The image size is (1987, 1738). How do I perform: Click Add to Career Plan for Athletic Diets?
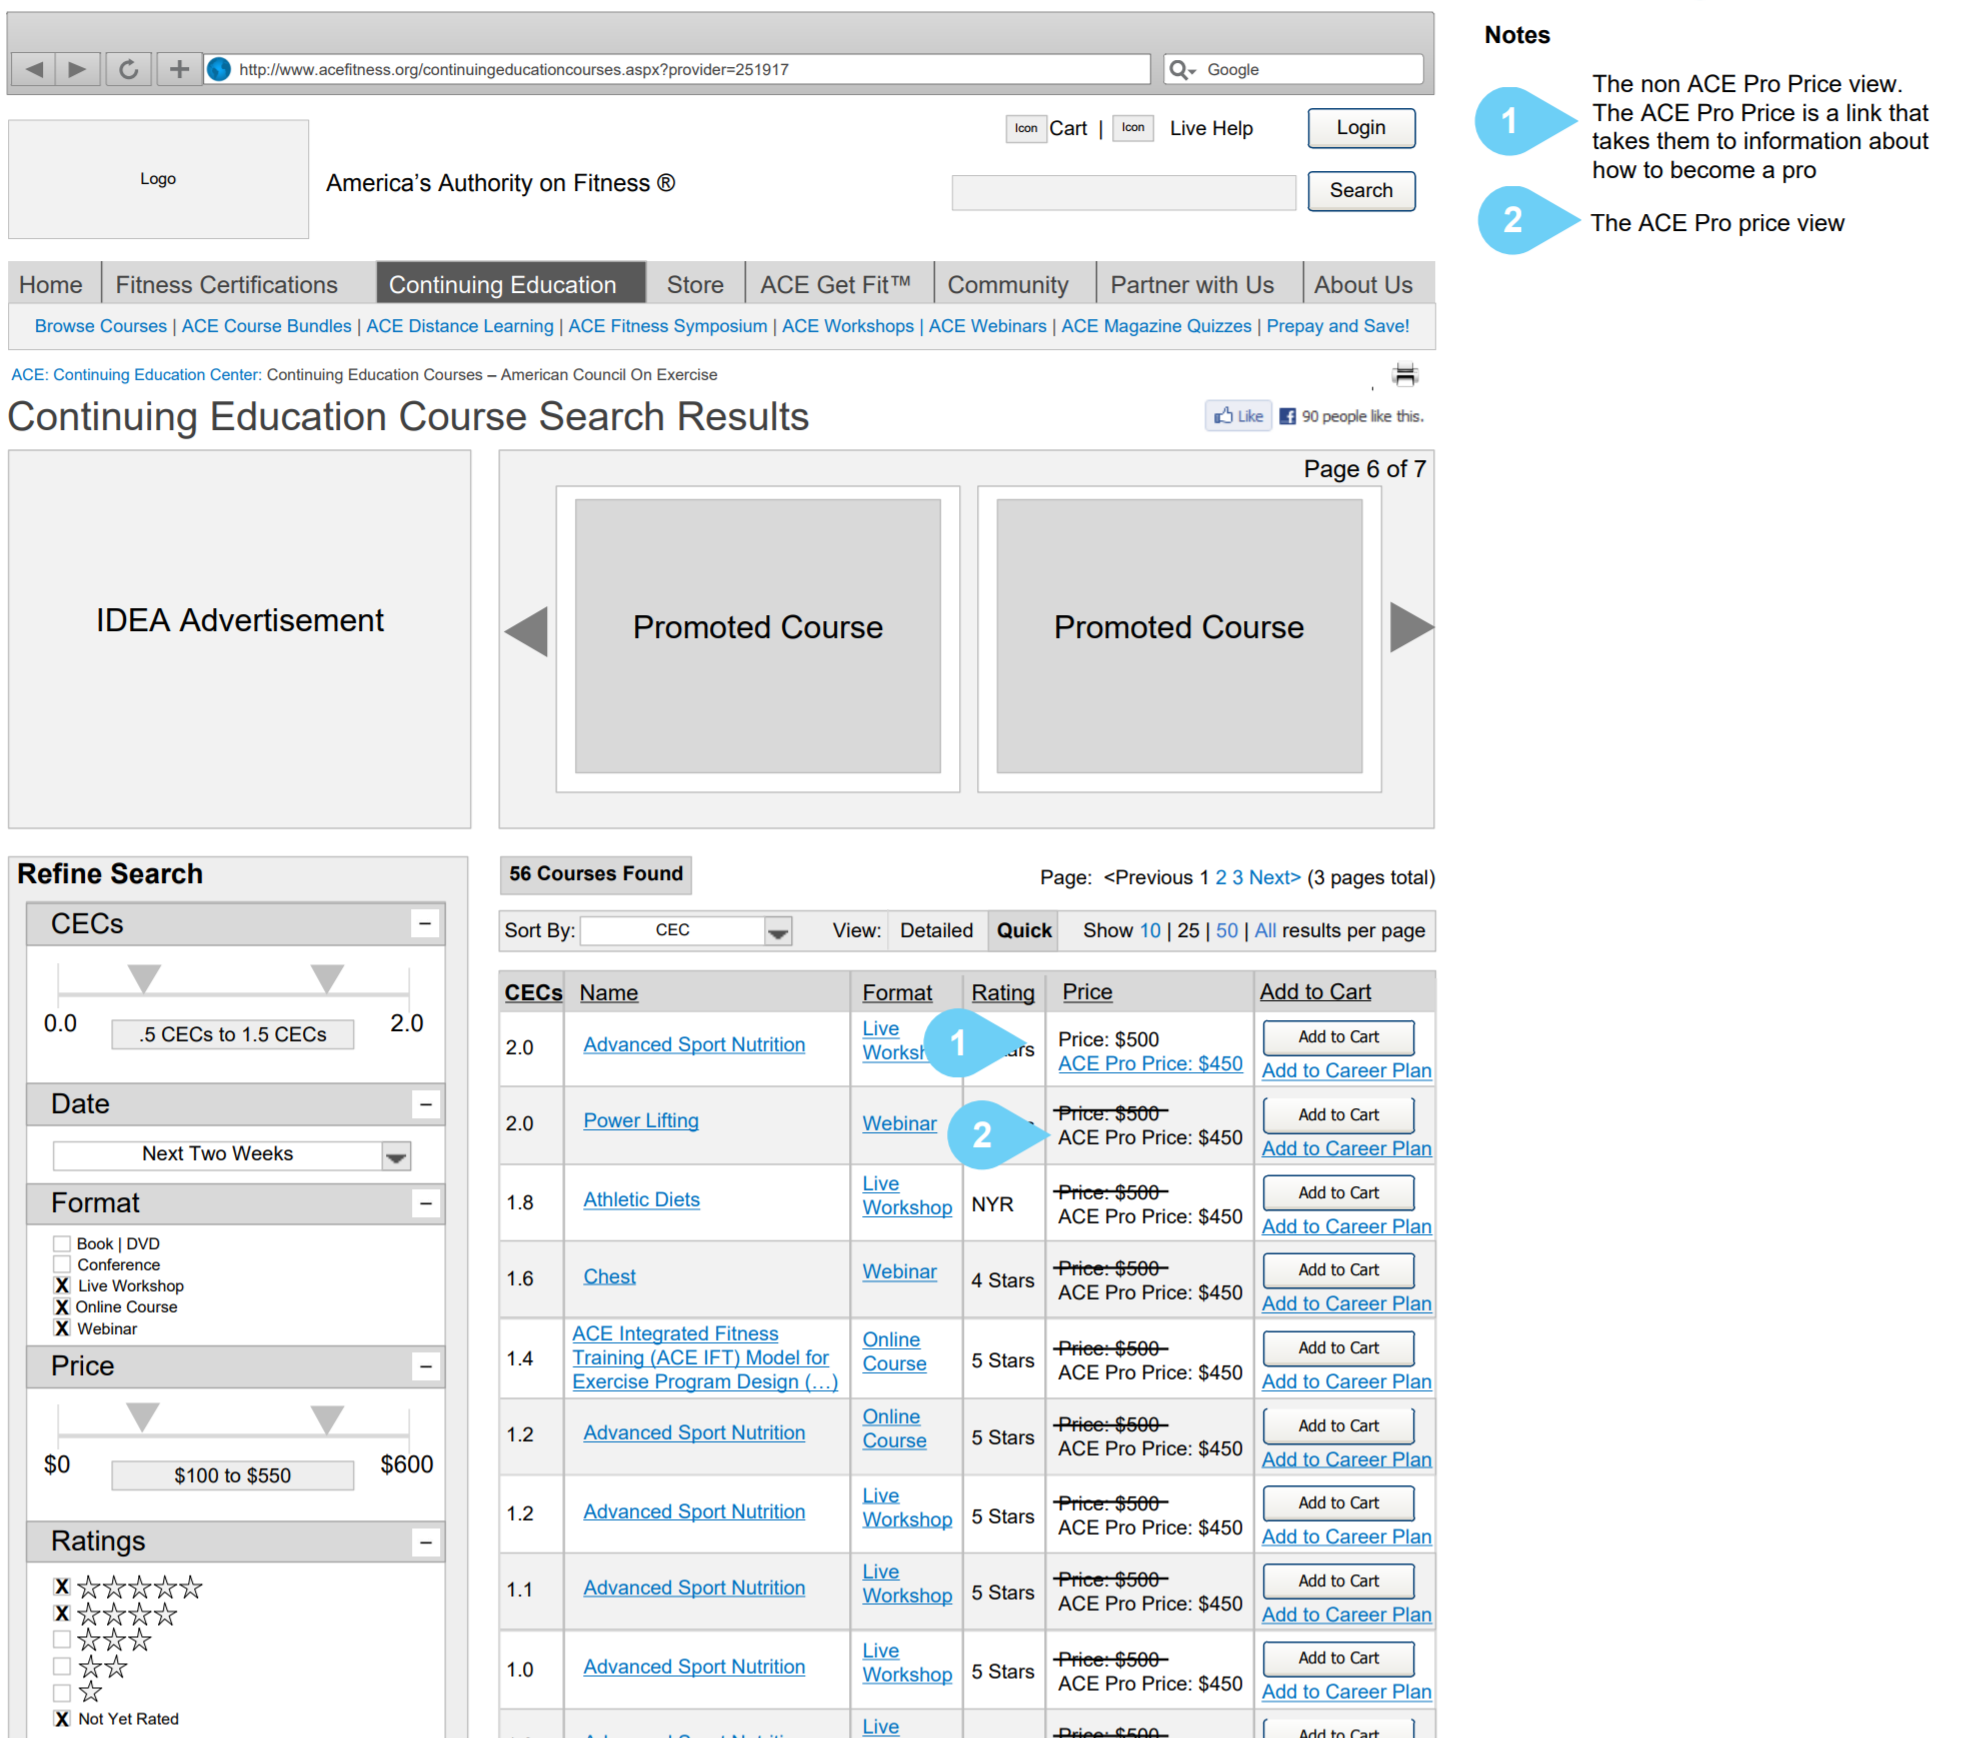pos(1346,1227)
